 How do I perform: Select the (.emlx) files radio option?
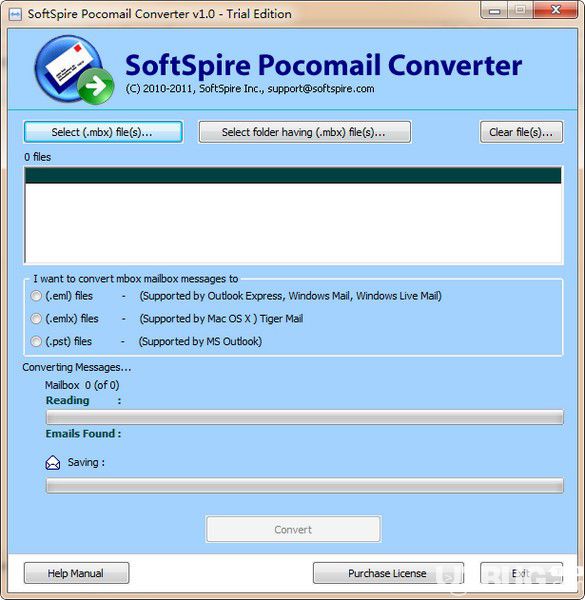[x=36, y=318]
